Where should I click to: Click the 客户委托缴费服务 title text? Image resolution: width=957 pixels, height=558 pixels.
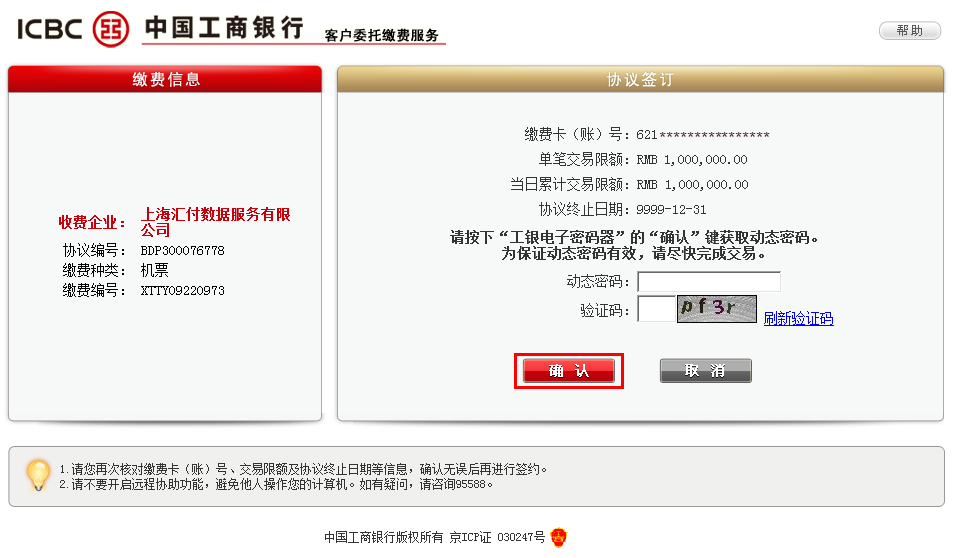[381, 35]
